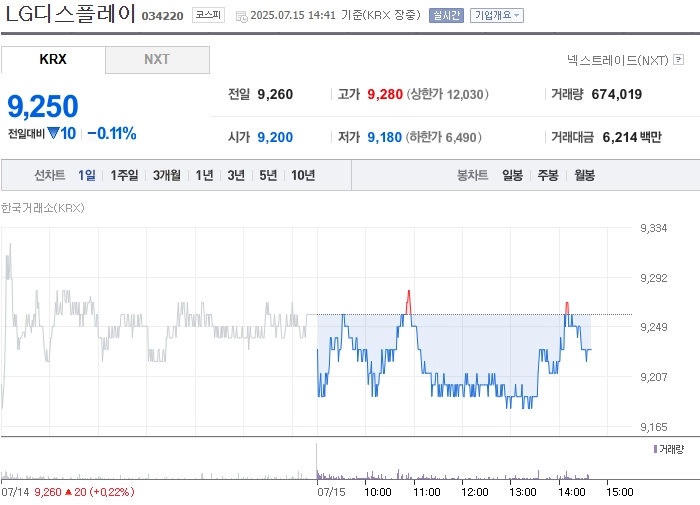Click the 시가 value 9,200
Viewport: 700px width, 505px height.
pos(275,137)
